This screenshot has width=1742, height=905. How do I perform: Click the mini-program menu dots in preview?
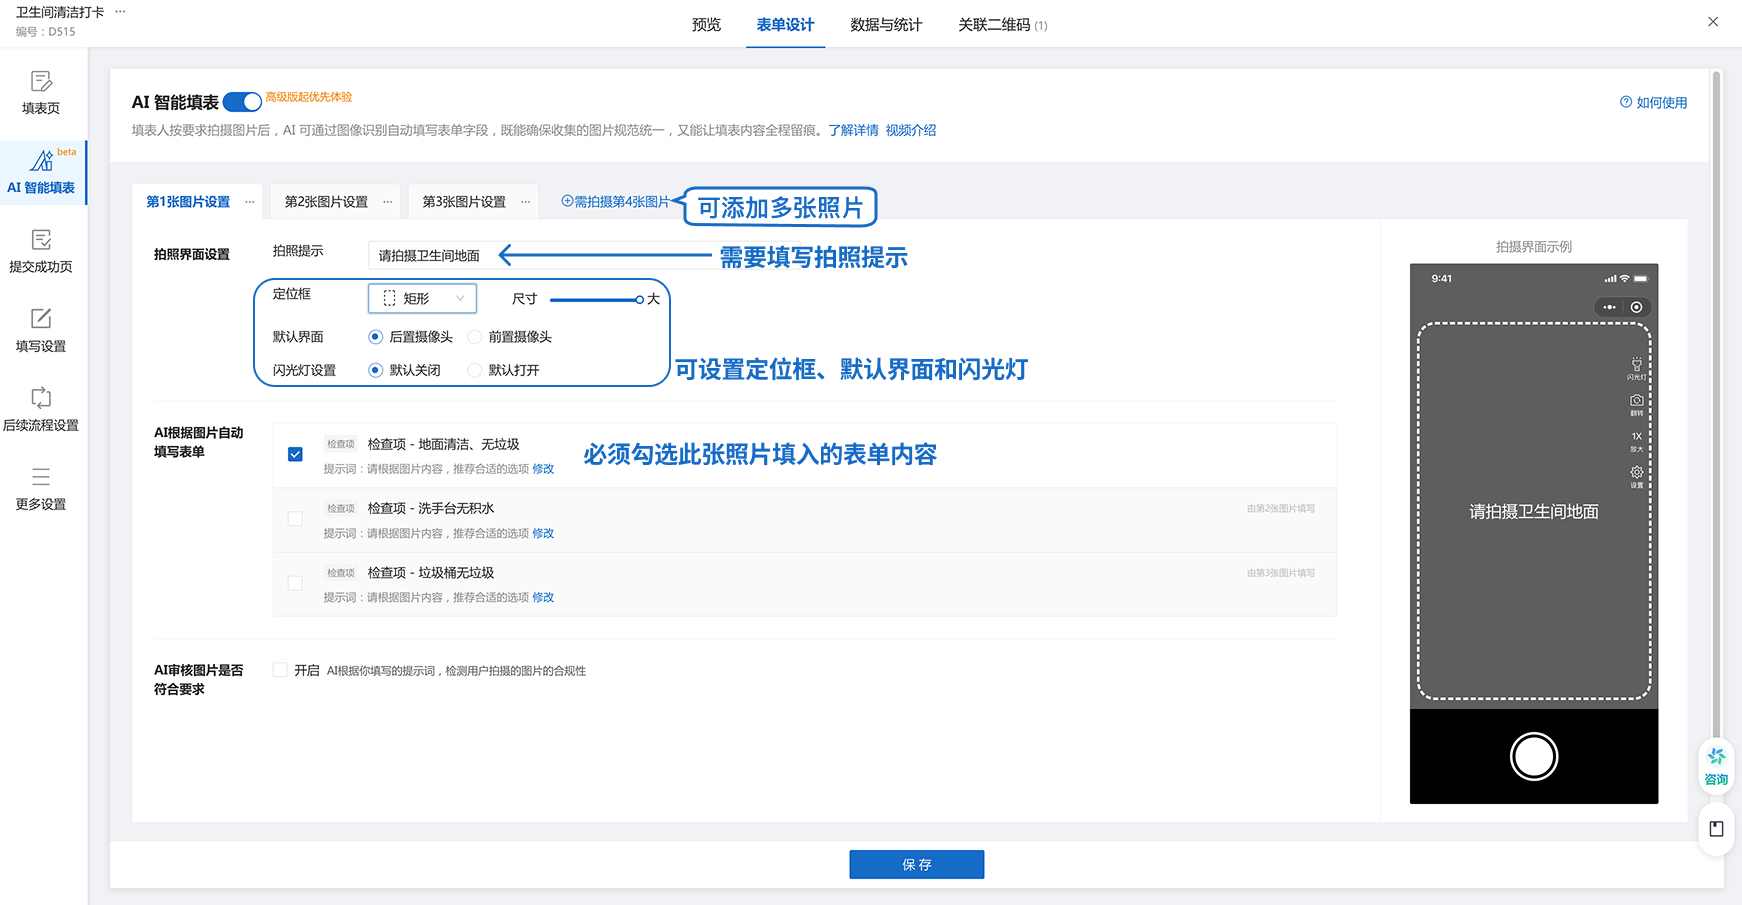(1609, 307)
